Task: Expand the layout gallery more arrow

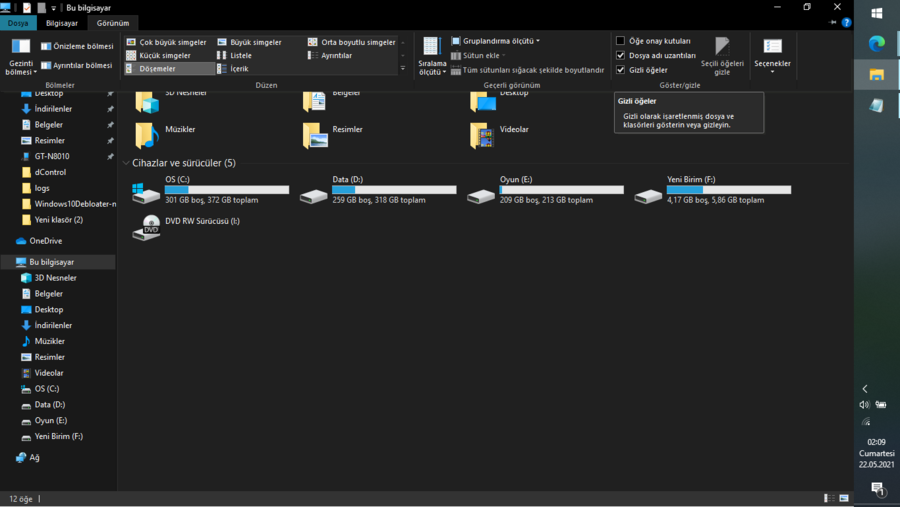Action: (x=403, y=68)
